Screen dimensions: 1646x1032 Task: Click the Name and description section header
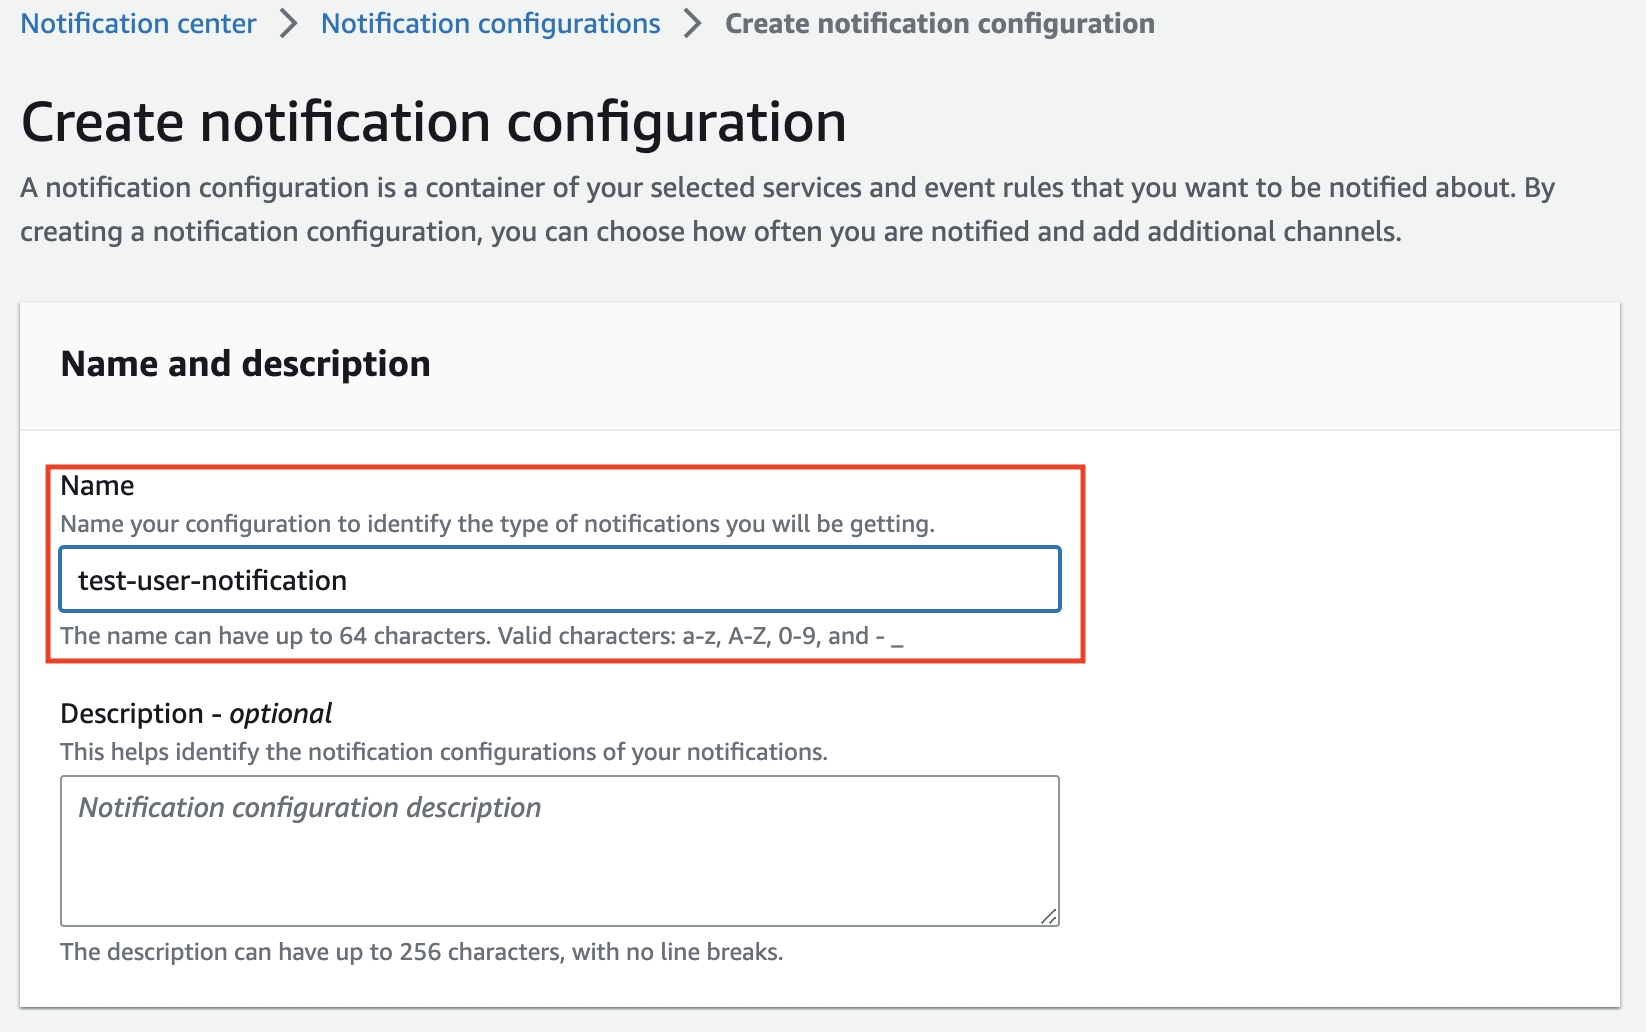click(x=245, y=364)
